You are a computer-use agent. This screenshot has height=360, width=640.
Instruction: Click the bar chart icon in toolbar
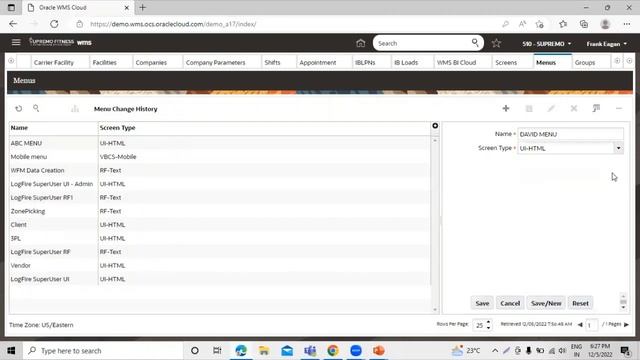(x=75, y=109)
